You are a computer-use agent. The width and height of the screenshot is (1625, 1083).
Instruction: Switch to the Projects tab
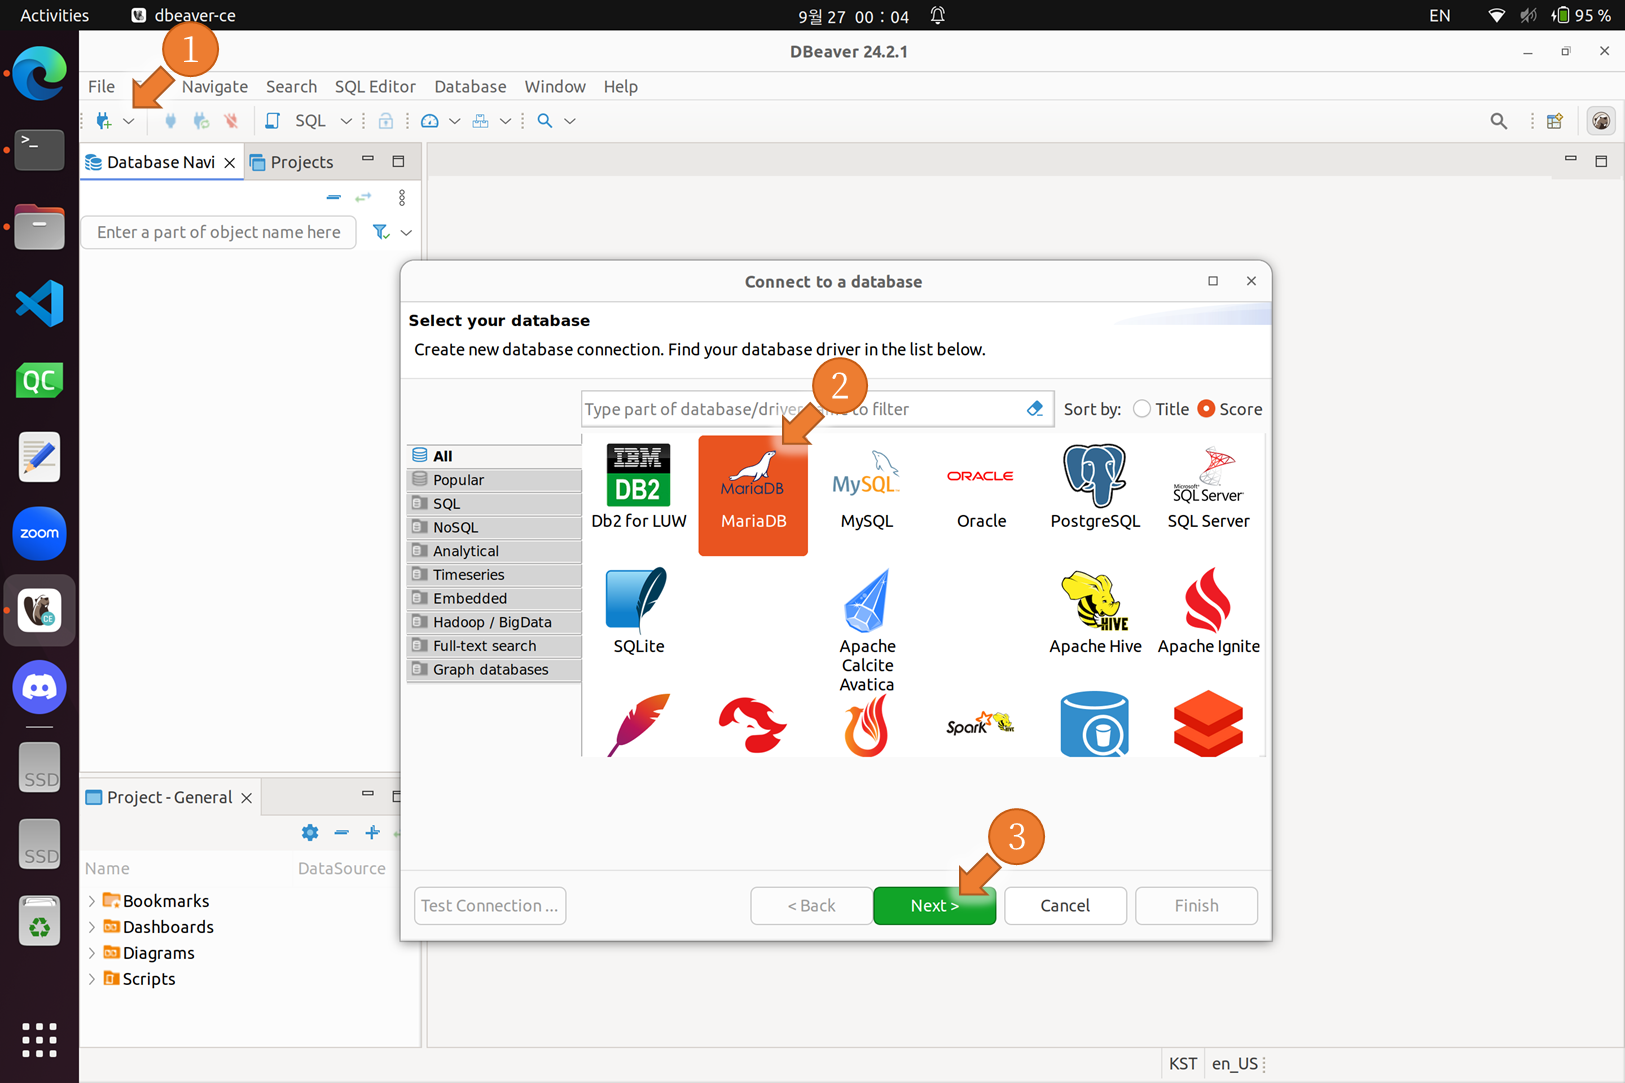(292, 162)
